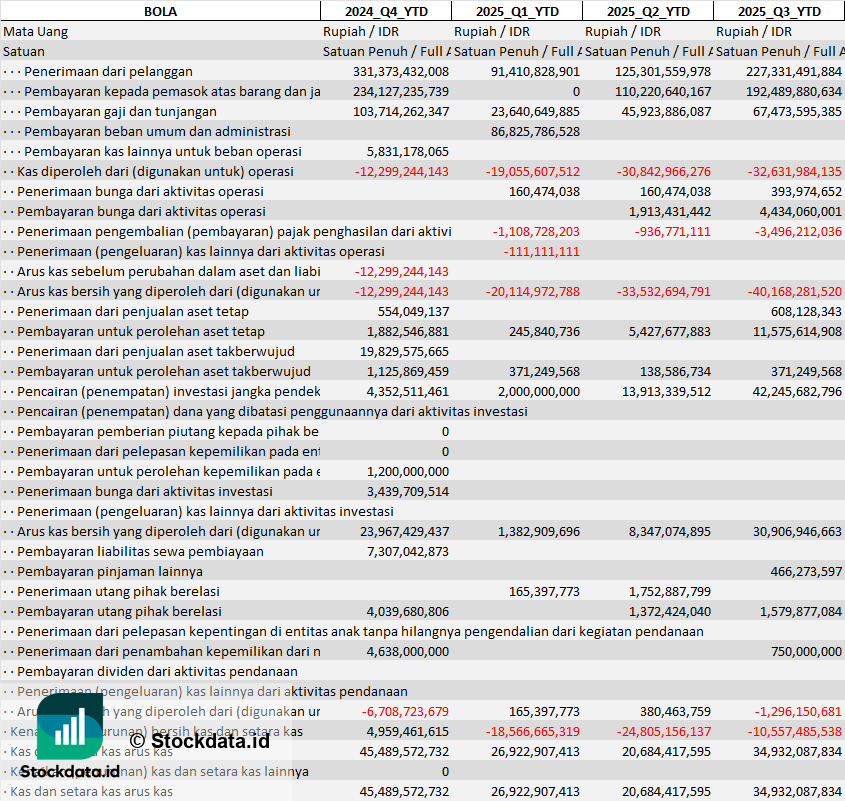Select Penerimaan dari pelanggan row label
This screenshot has width=845, height=801.
(x=108, y=71)
